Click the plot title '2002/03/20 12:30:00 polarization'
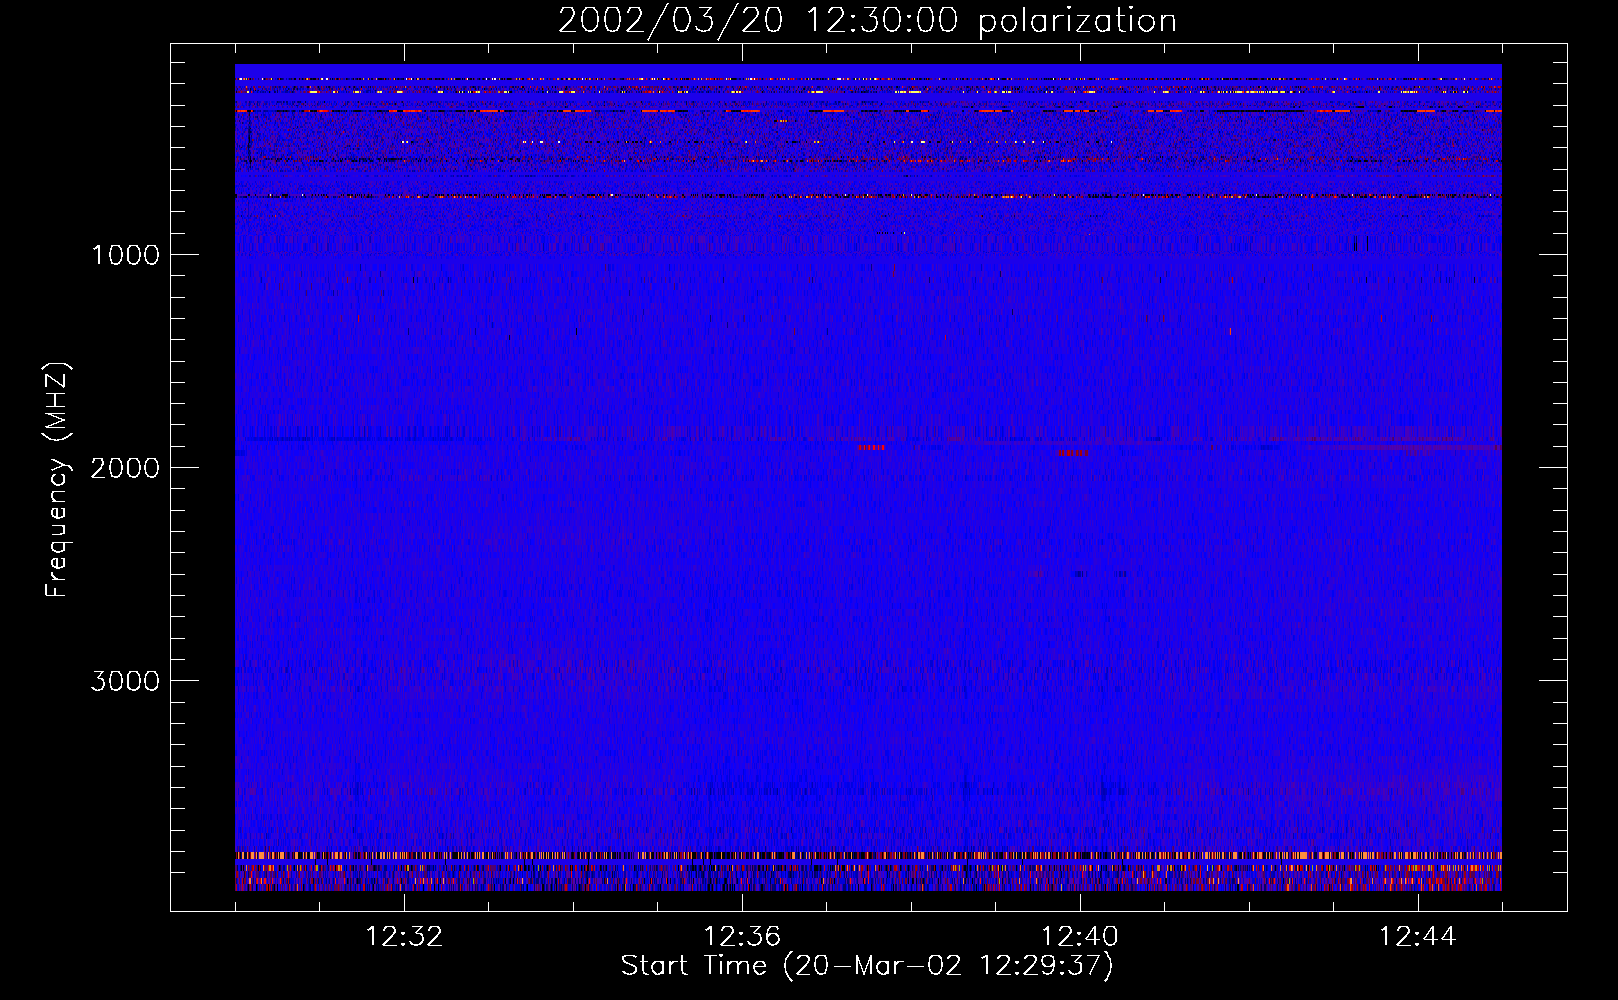1618x1000 pixels. [867, 21]
